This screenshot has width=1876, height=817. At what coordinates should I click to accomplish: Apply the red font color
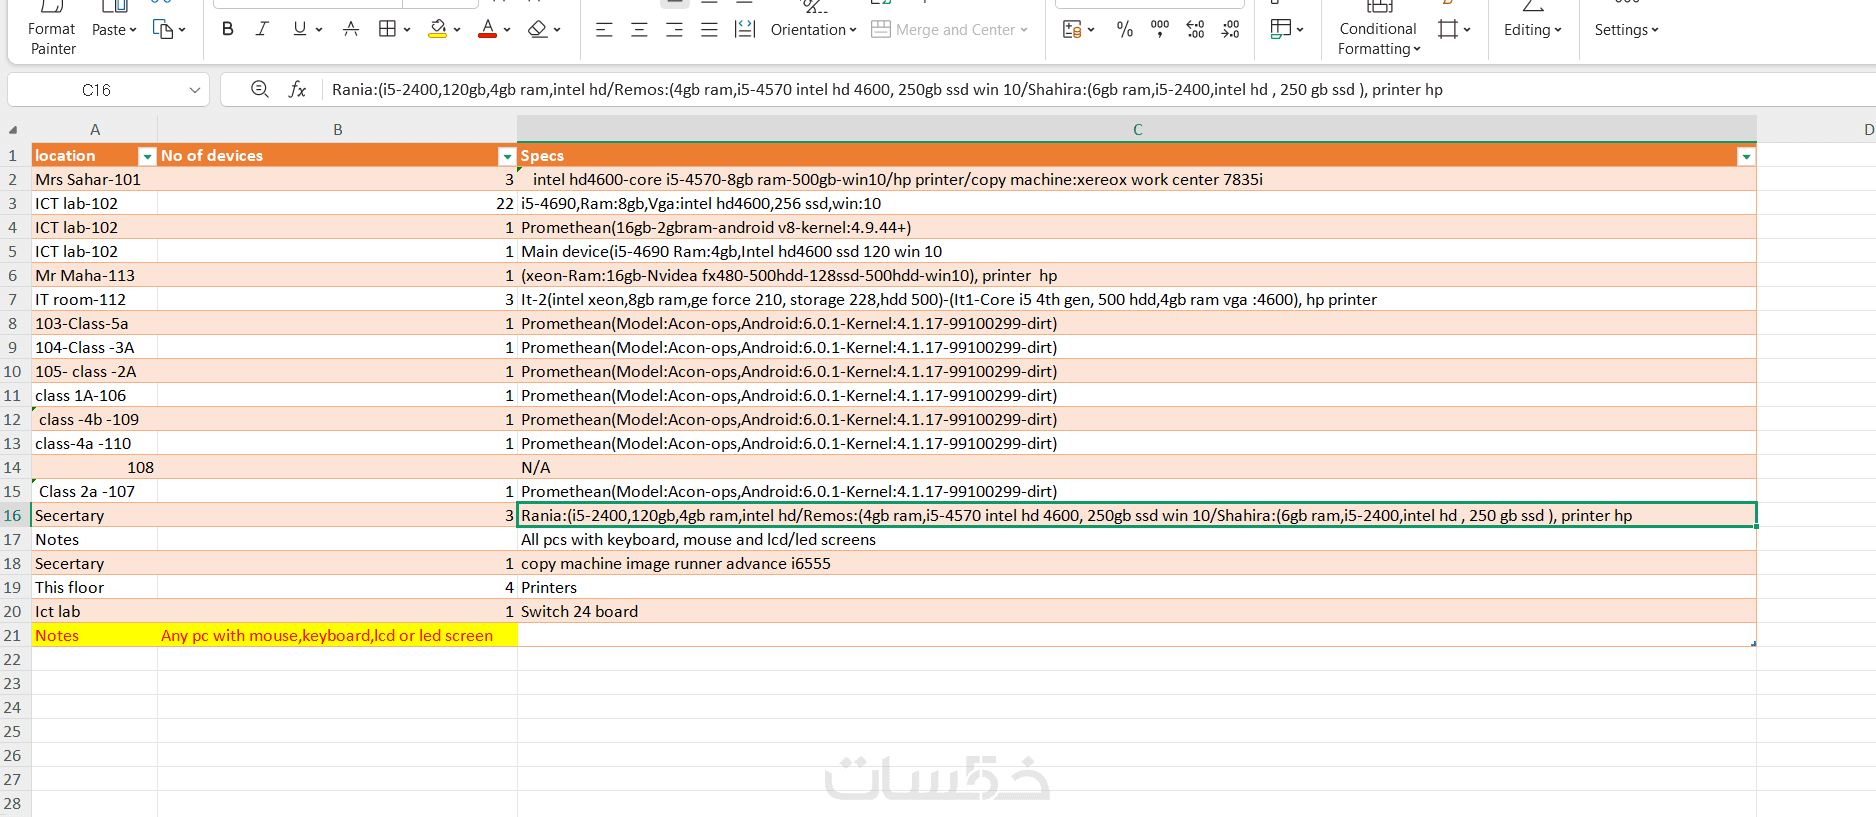coord(487,29)
